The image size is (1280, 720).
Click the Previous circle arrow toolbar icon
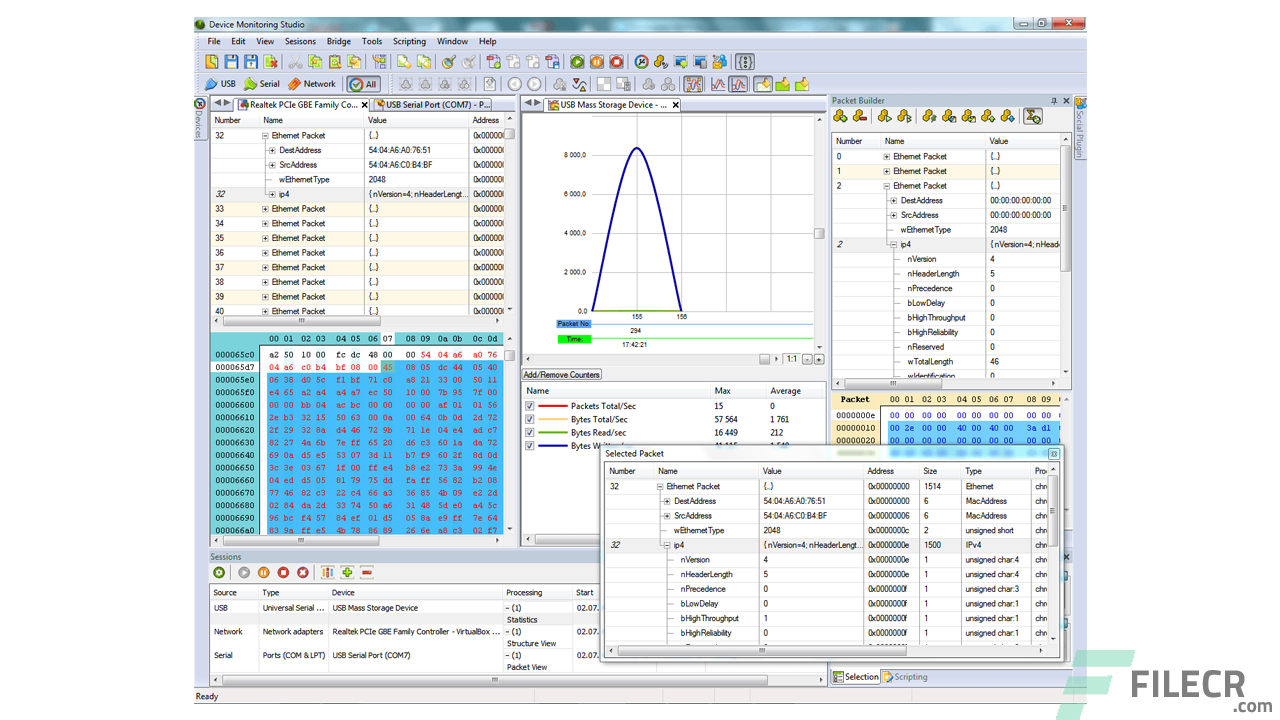point(514,84)
